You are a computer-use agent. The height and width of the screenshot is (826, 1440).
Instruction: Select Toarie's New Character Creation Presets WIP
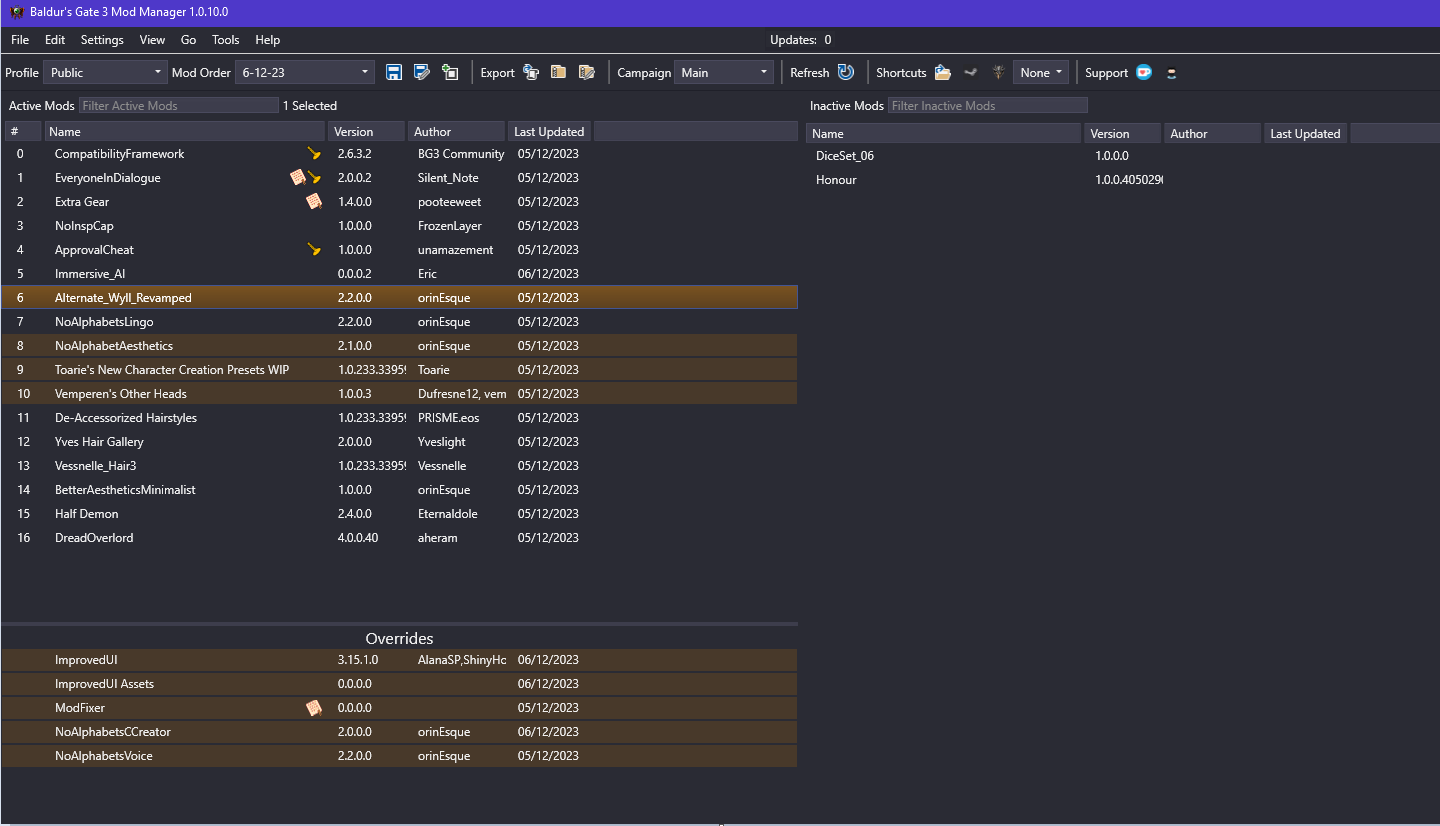tap(400, 370)
